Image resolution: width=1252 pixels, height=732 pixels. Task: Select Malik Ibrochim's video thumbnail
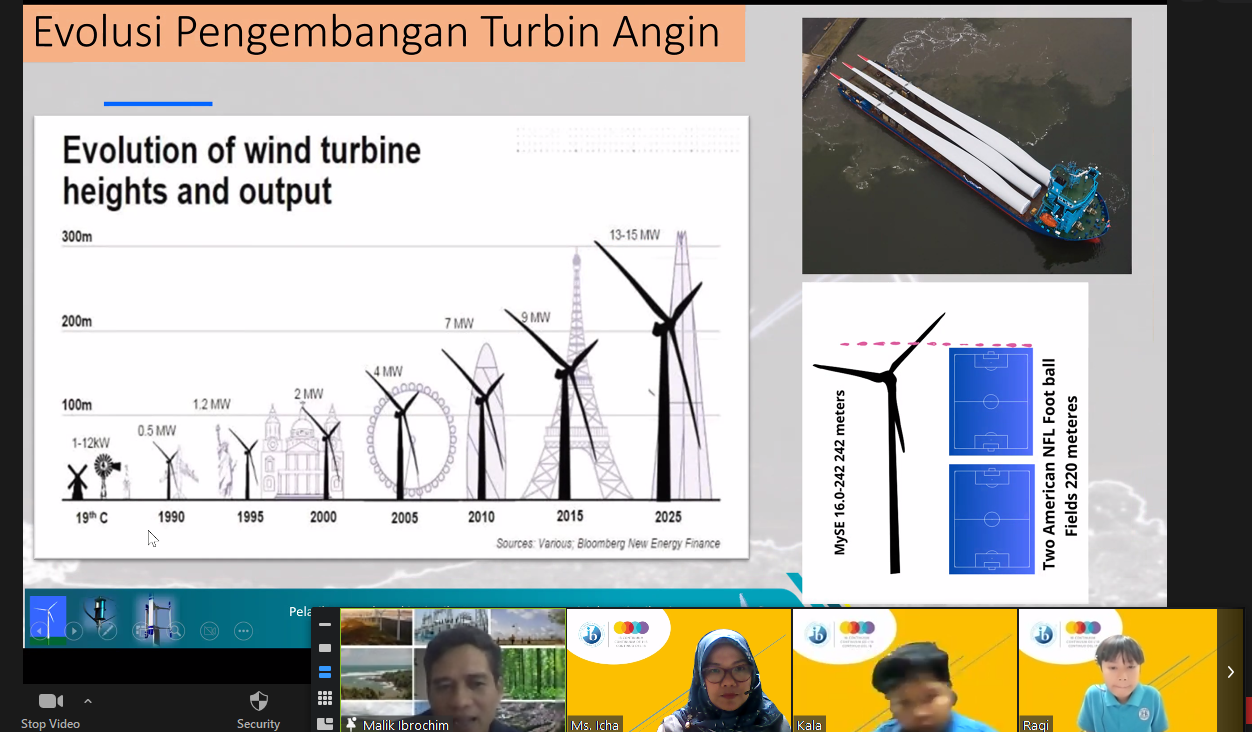coord(453,670)
